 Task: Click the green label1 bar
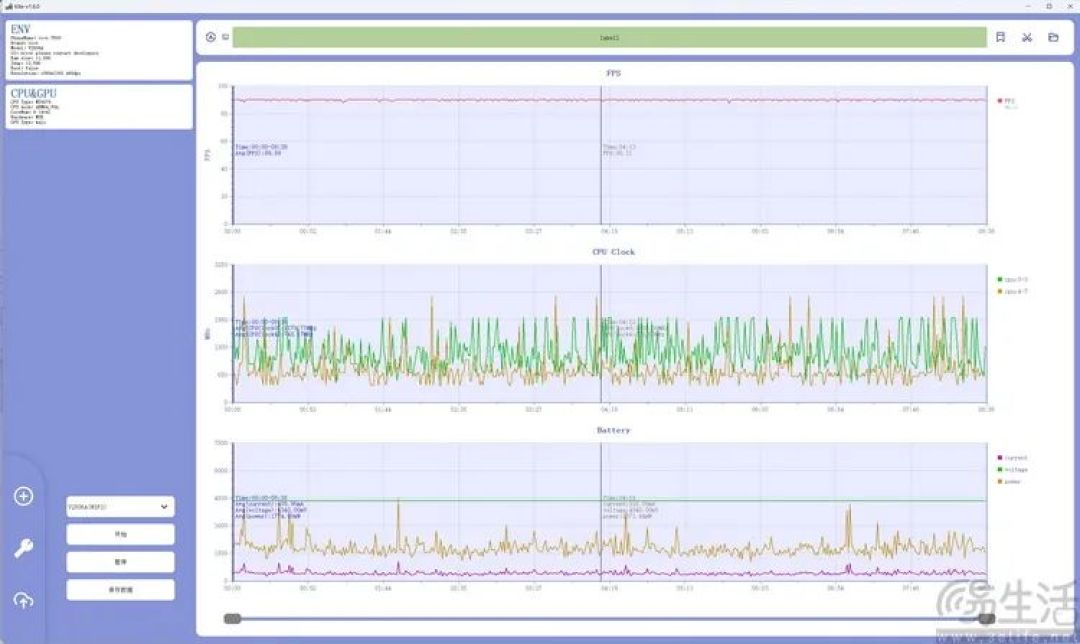click(610, 37)
